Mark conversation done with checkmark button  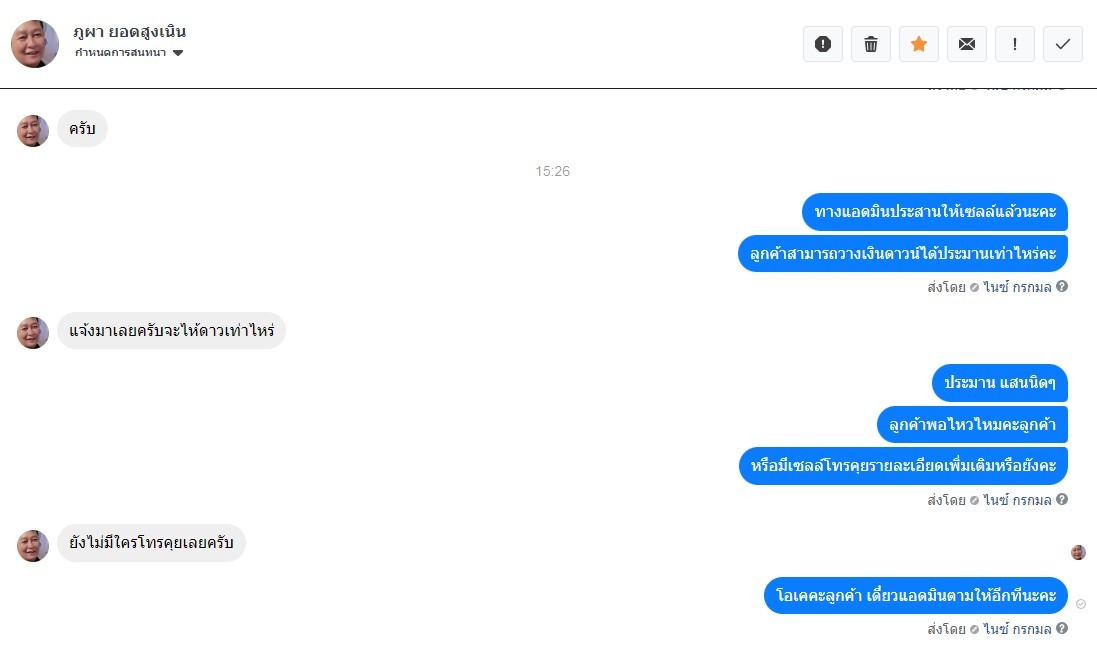(1063, 44)
